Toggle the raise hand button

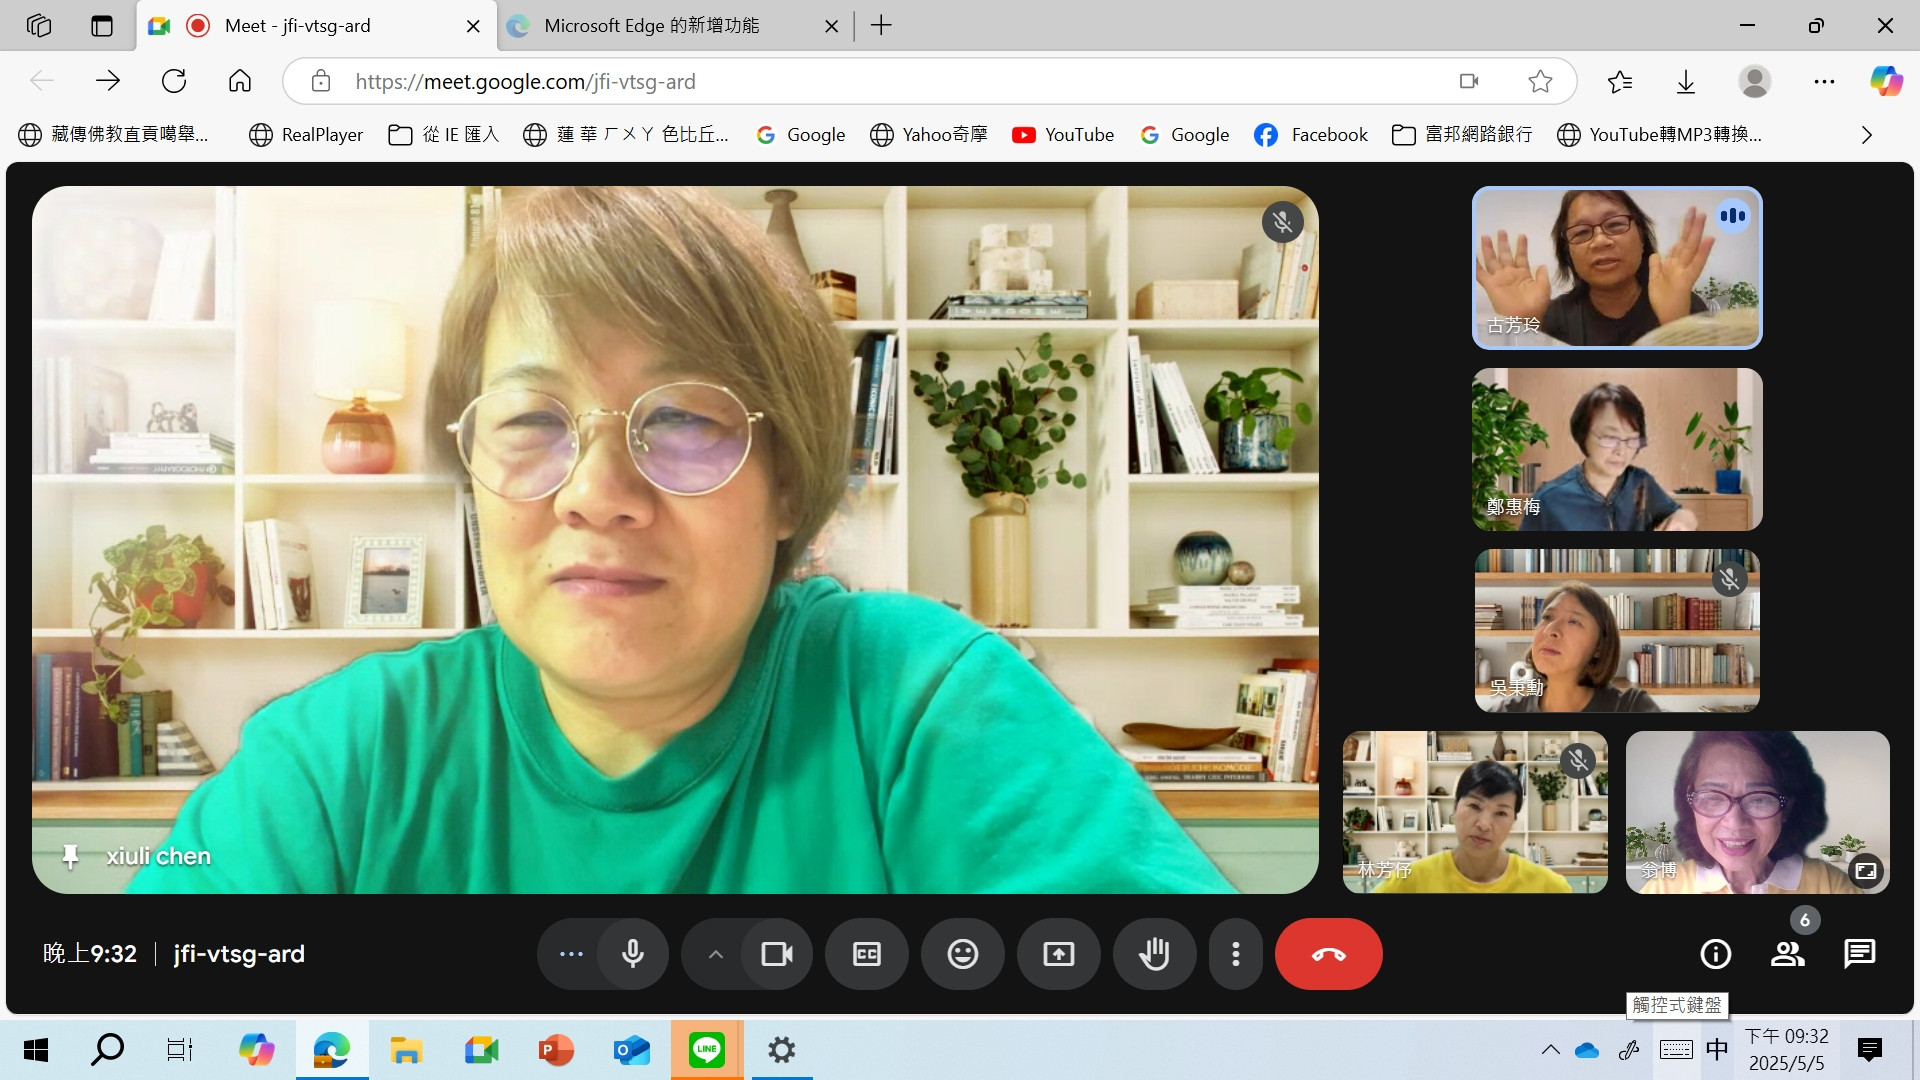1154,954
